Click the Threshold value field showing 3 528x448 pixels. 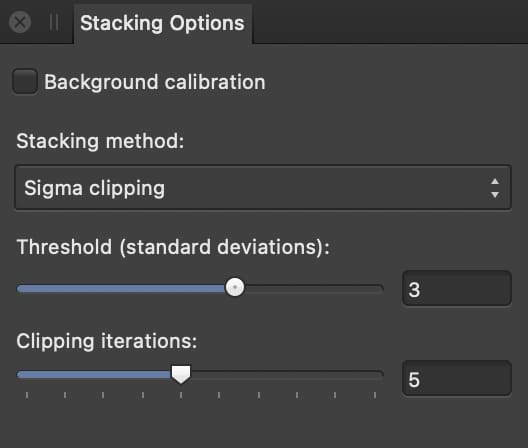click(x=457, y=289)
